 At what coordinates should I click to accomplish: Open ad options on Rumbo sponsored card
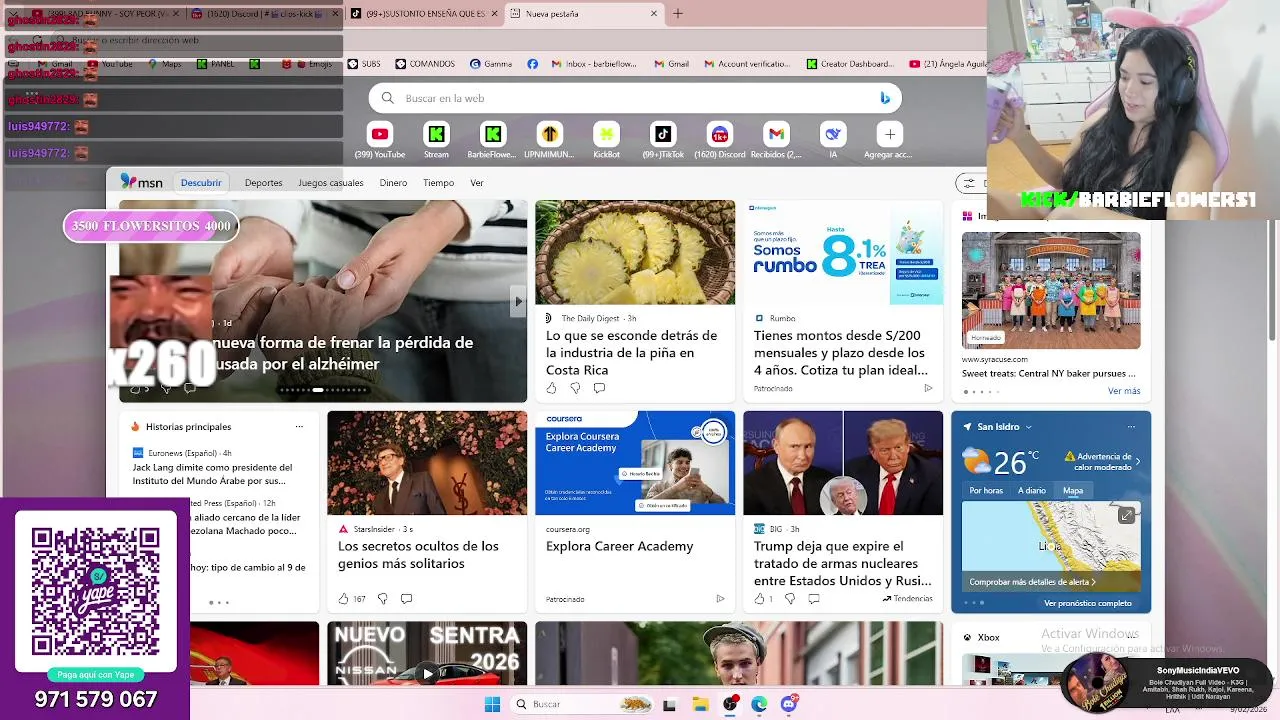tap(928, 388)
